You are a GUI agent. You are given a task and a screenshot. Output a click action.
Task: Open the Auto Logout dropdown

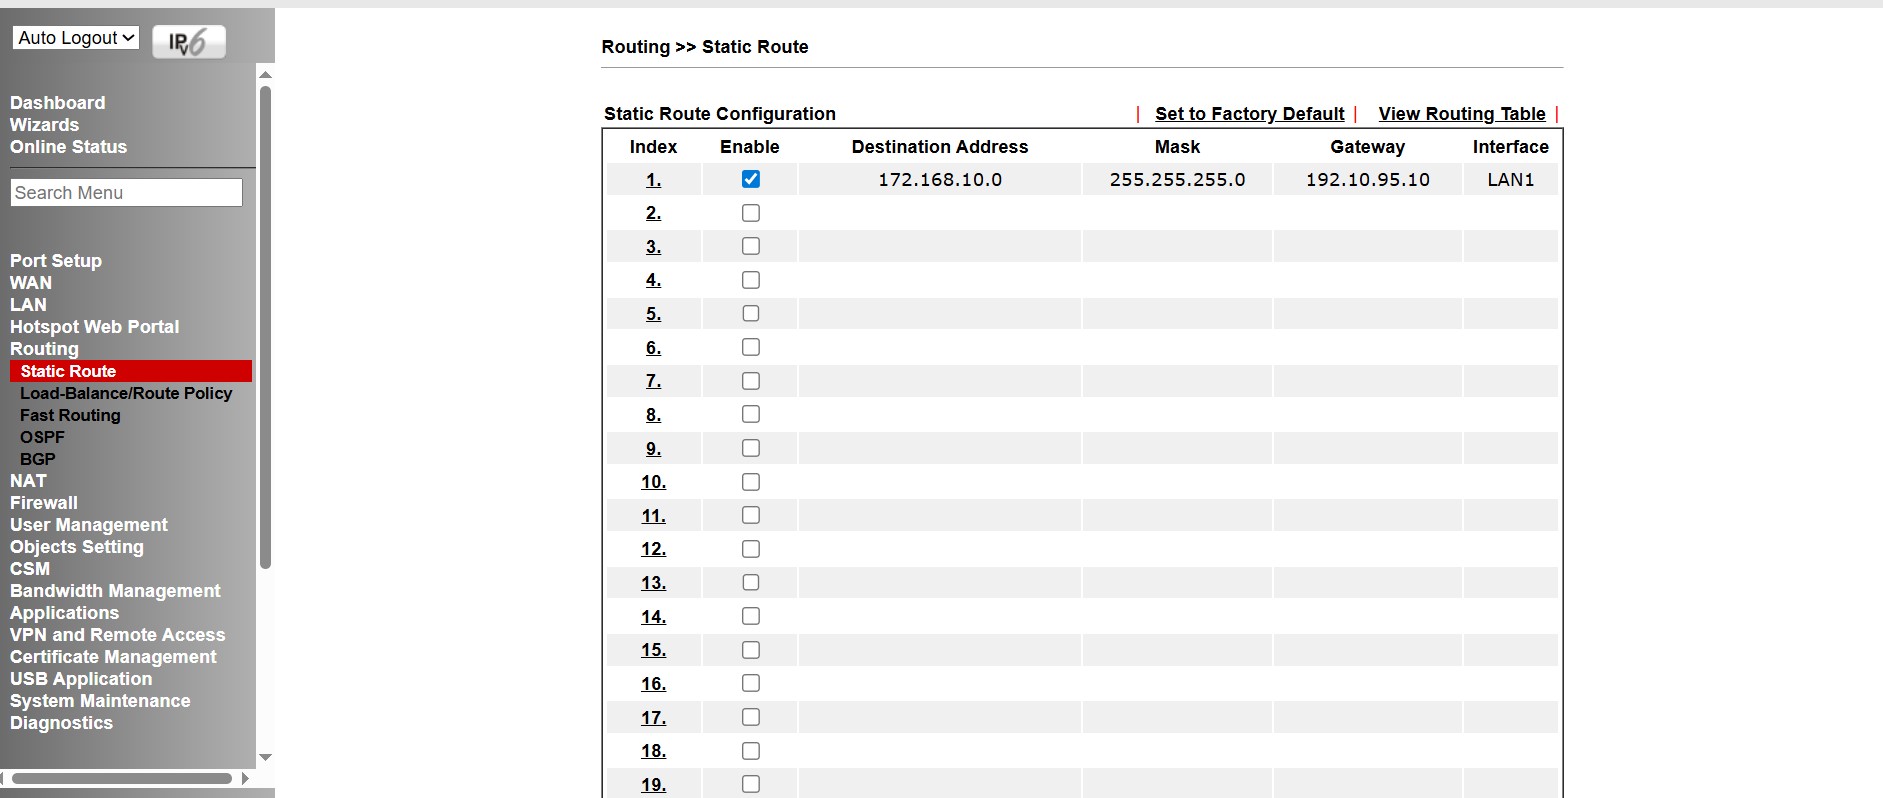pyautogui.click(x=76, y=38)
